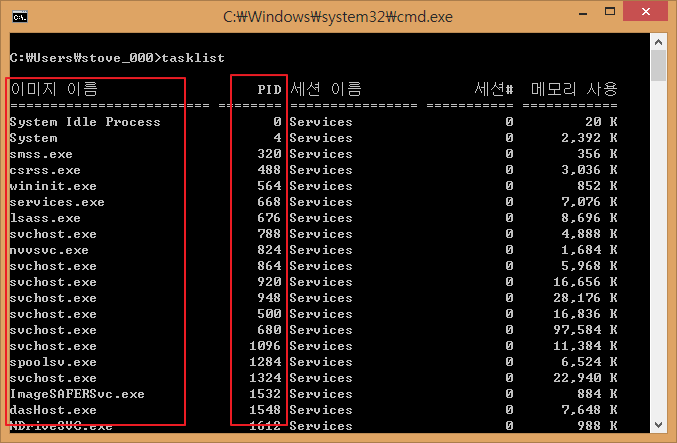Click PID value 864
The image size is (677, 443).
coord(269,266)
